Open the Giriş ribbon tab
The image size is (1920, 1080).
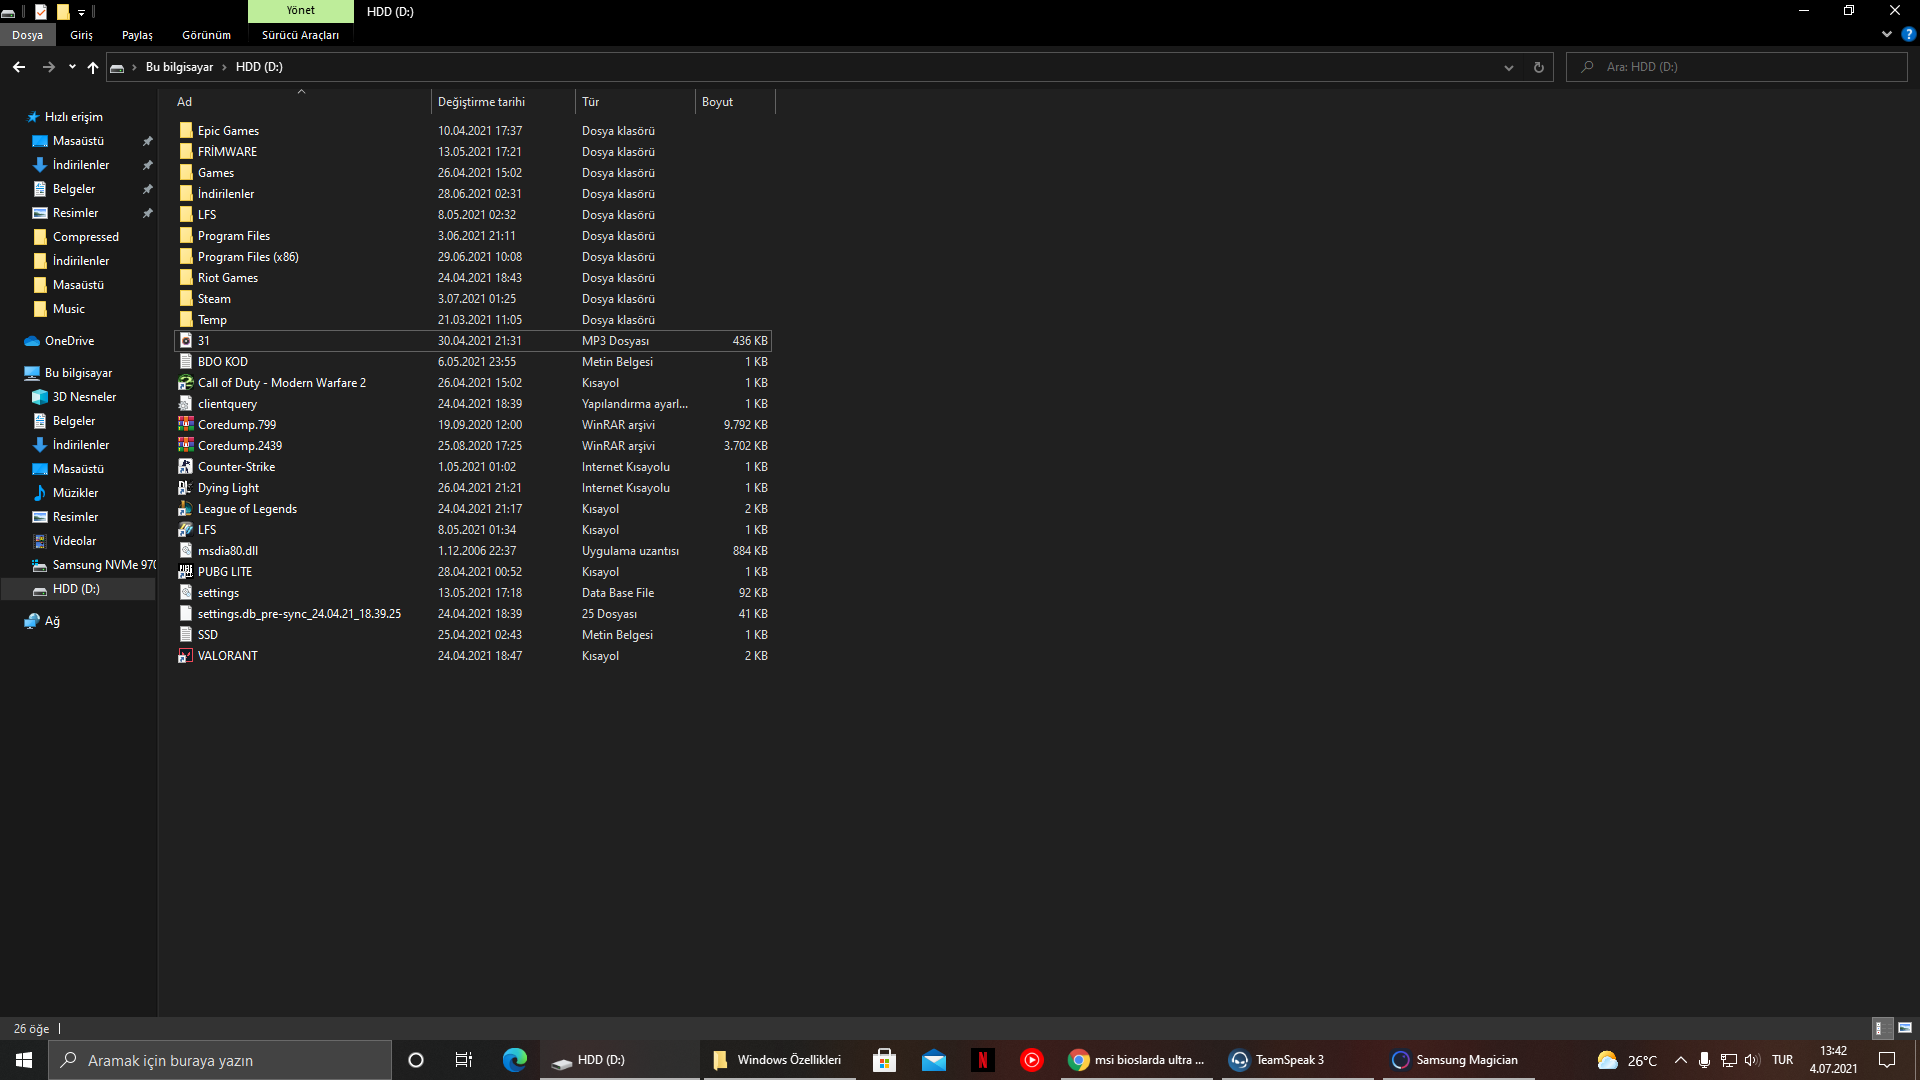(x=81, y=35)
